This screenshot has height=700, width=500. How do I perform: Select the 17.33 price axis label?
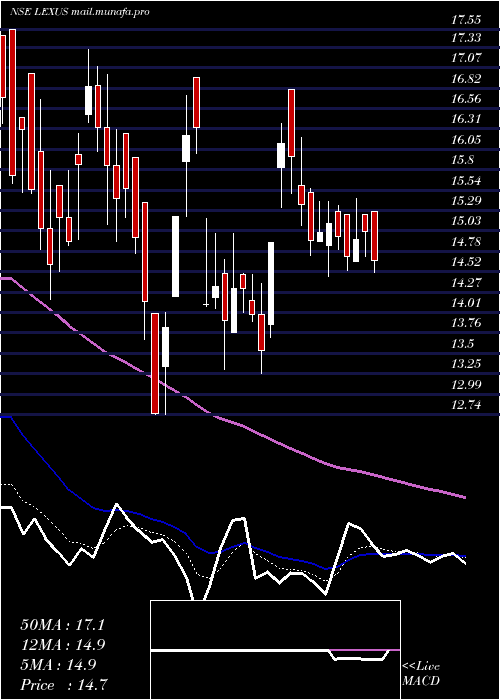[466, 38]
